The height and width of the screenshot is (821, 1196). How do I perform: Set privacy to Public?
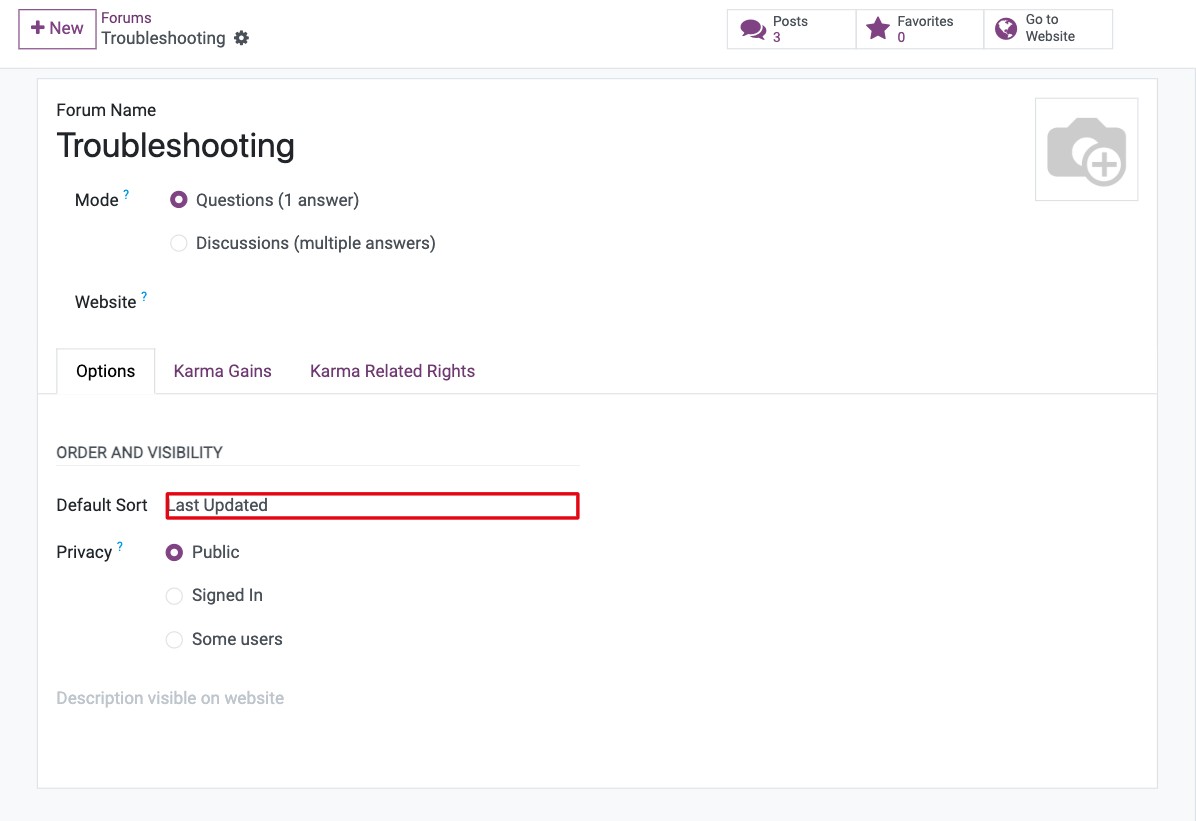pos(174,552)
